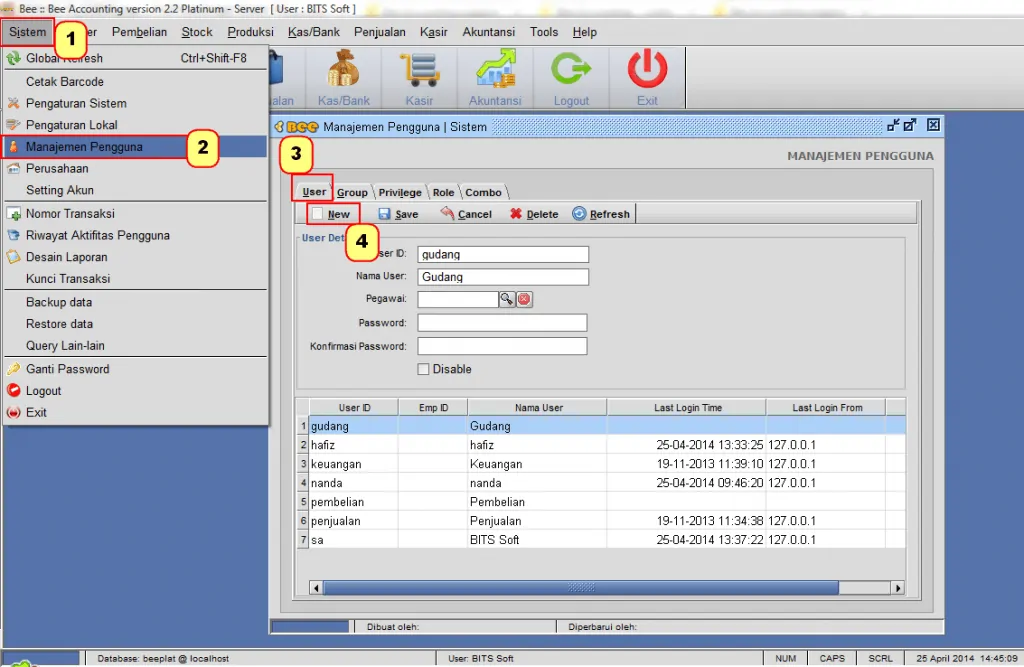1024x667 pixels.
Task: Open the Akuntansi chart toolbar icon
Action: [495, 78]
